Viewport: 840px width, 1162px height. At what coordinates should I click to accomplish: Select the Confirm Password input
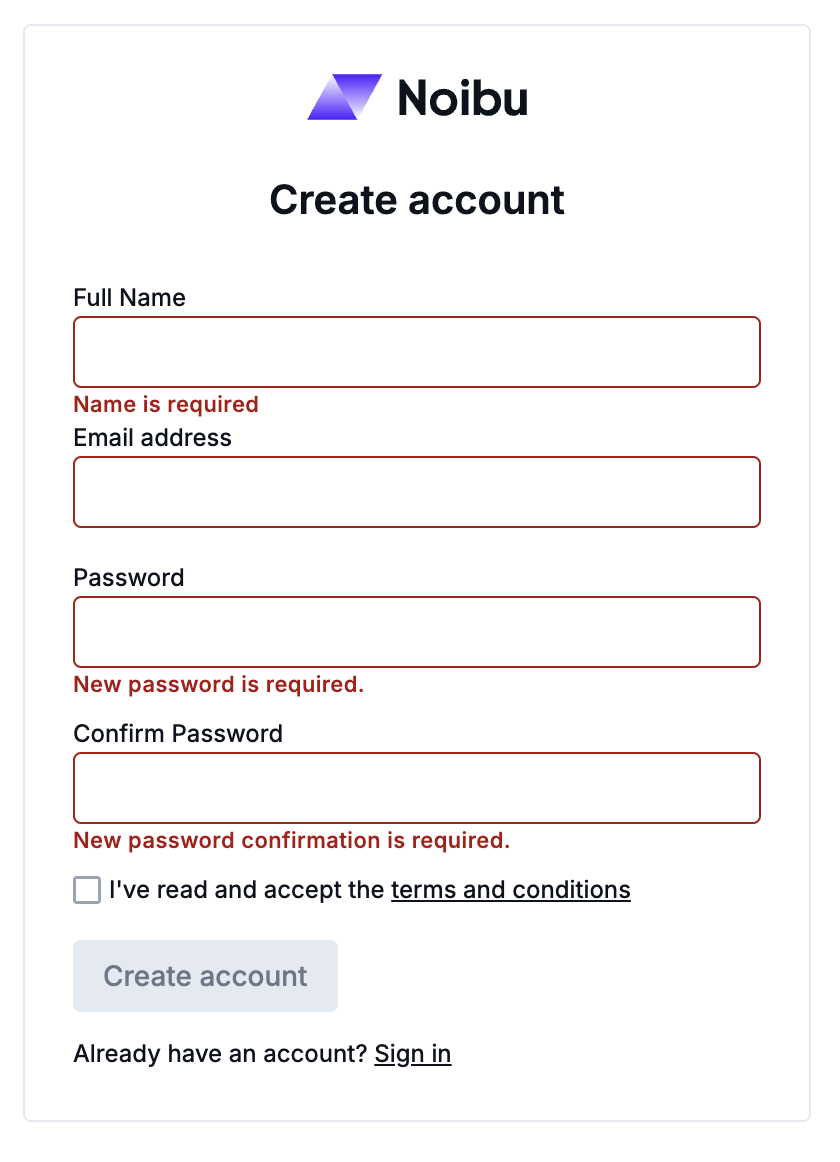coord(417,787)
